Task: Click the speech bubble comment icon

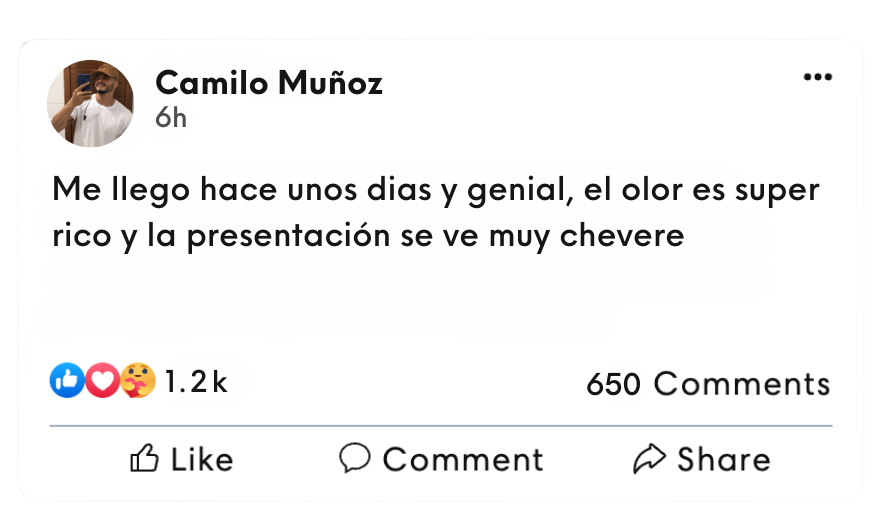Action: click(354, 458)
